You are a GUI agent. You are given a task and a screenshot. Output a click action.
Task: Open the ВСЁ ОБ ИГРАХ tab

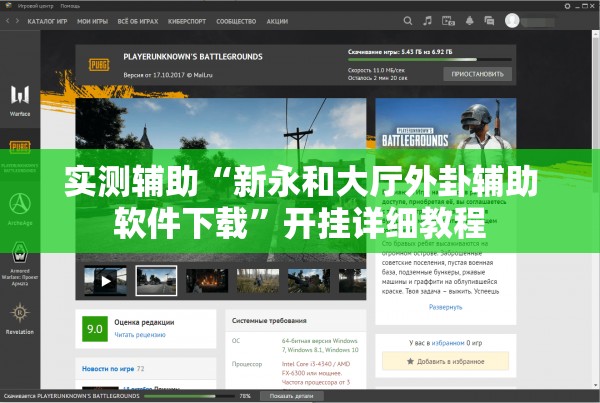138,21
